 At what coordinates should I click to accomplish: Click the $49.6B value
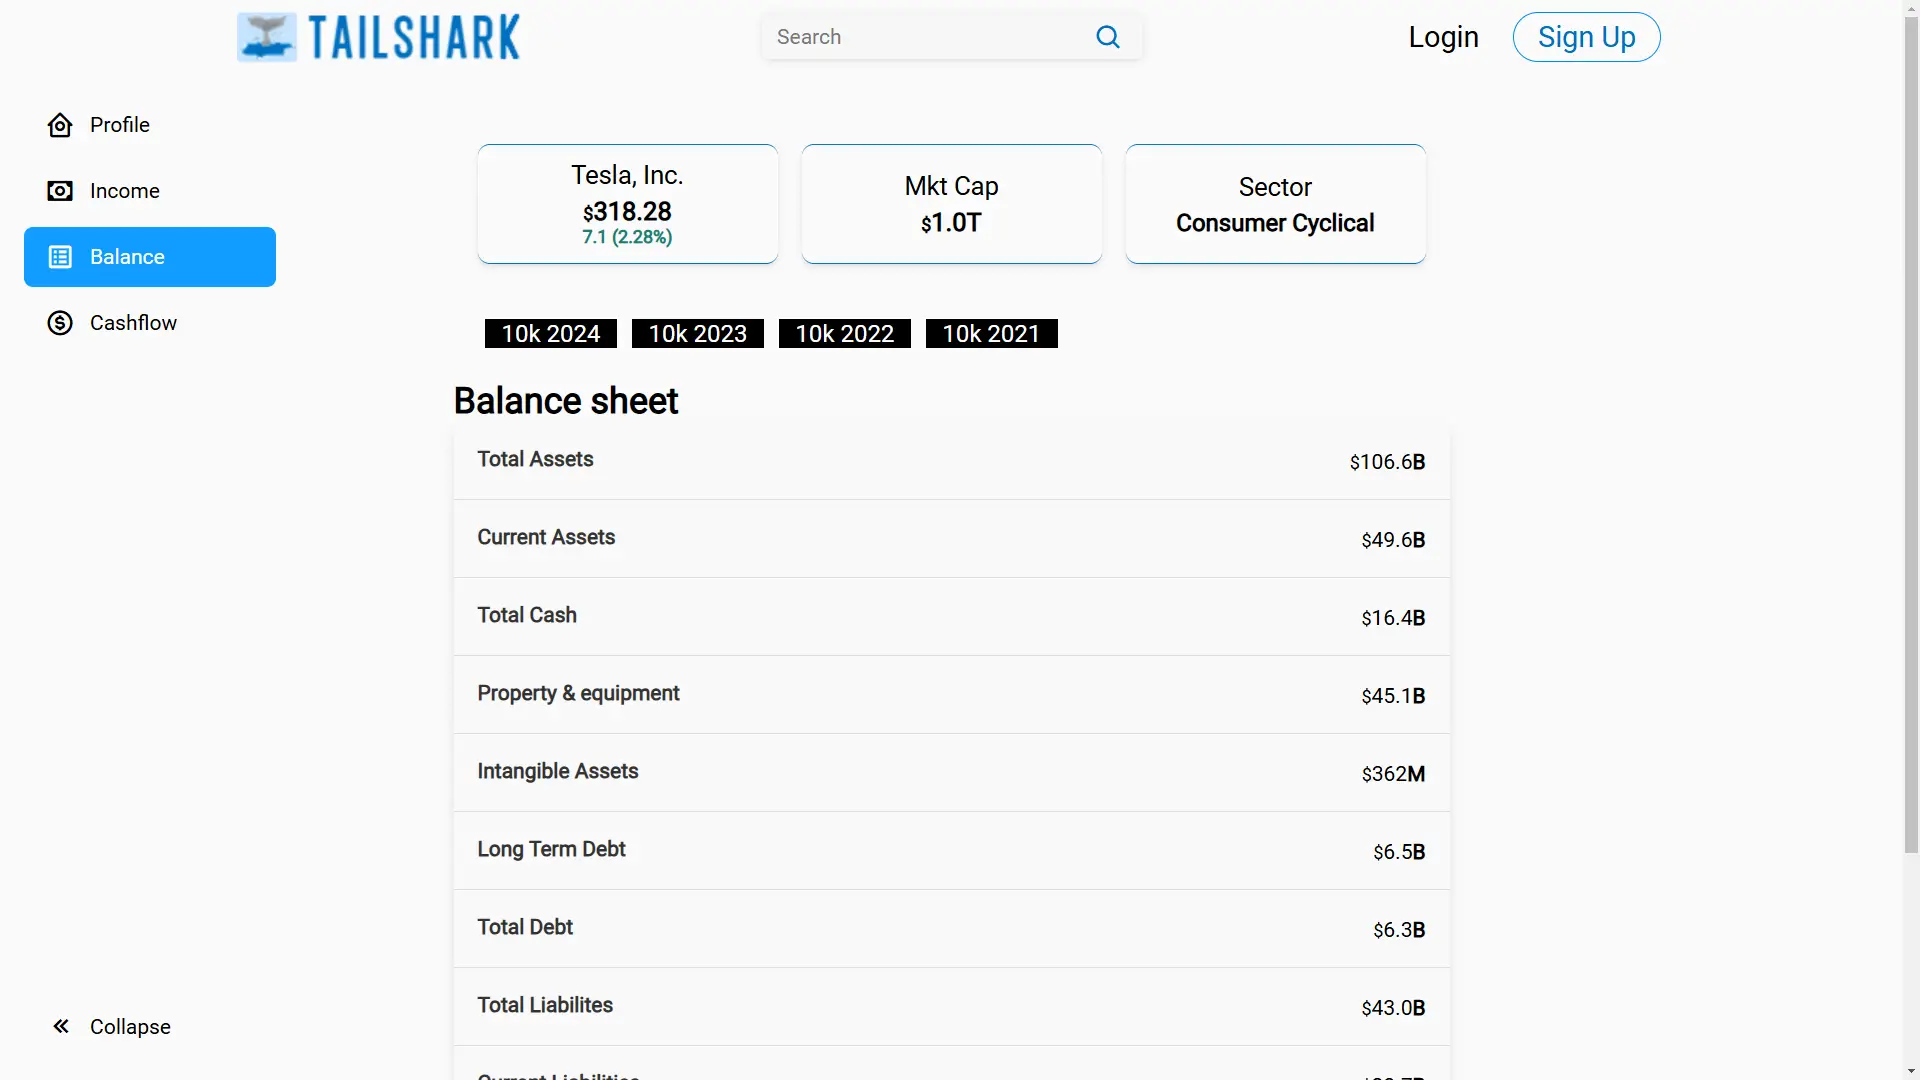coord(1393,540)
